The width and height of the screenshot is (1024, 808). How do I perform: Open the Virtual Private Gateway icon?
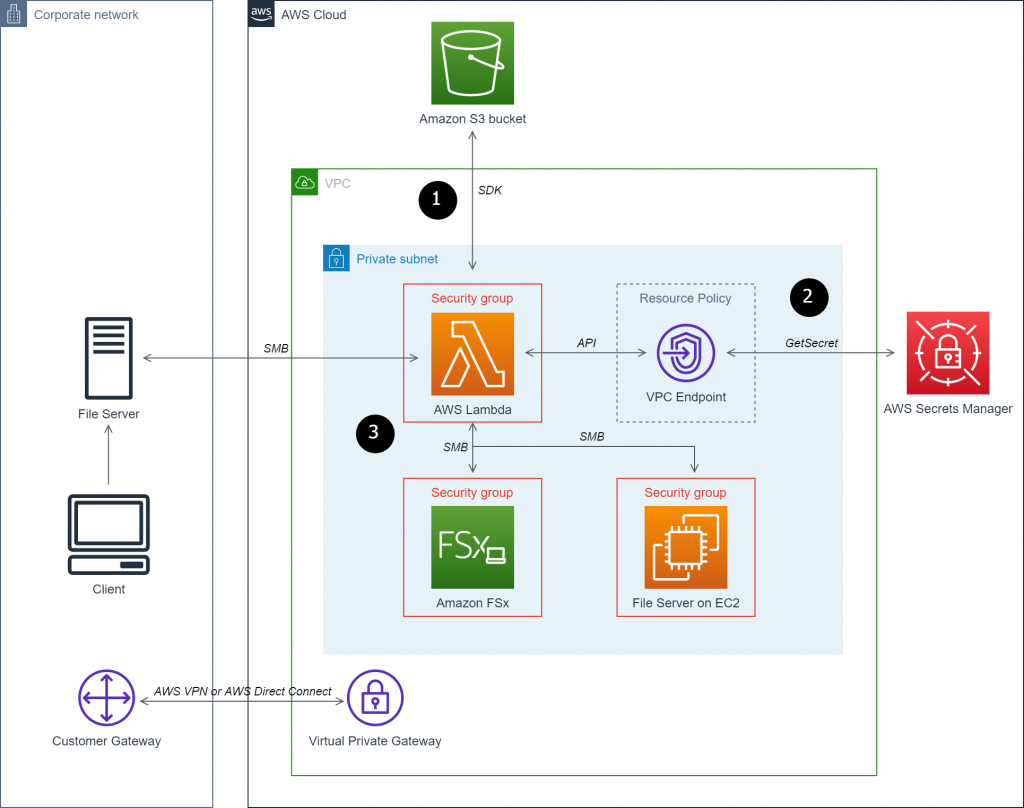coord(375,698)
